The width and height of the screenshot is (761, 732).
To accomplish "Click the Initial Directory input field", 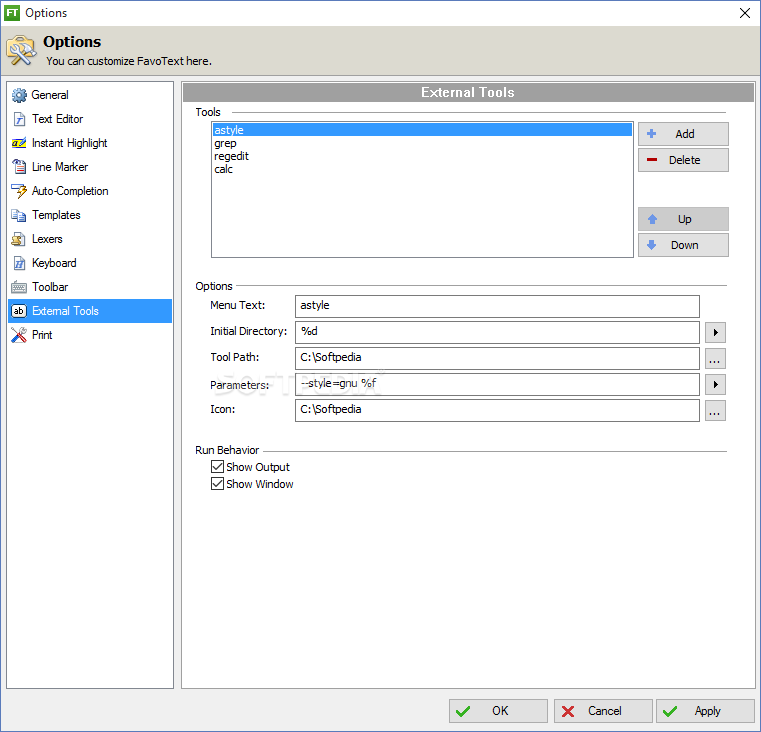I will [497, 333].
